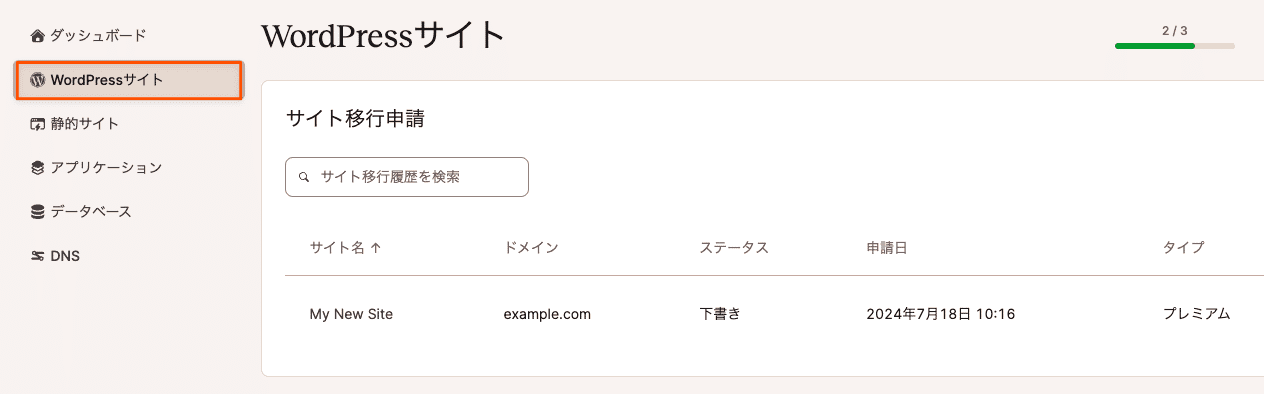
Task: Click the applications stack icon
Action: pyautogui.click(x=38, y=168)
